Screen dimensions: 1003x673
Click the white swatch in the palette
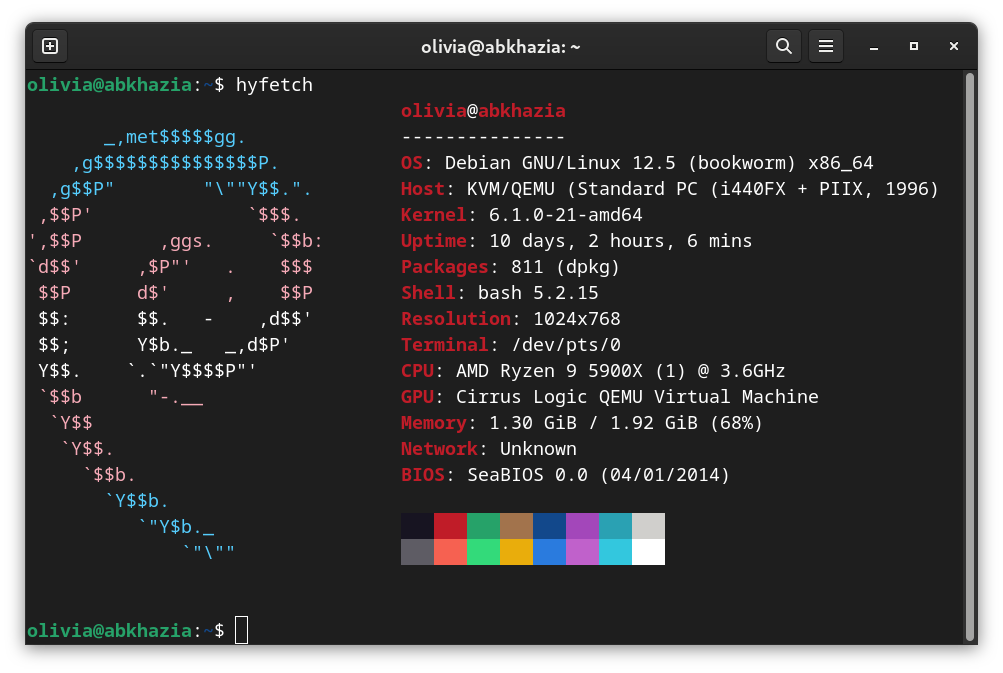[x=648, y=550]
